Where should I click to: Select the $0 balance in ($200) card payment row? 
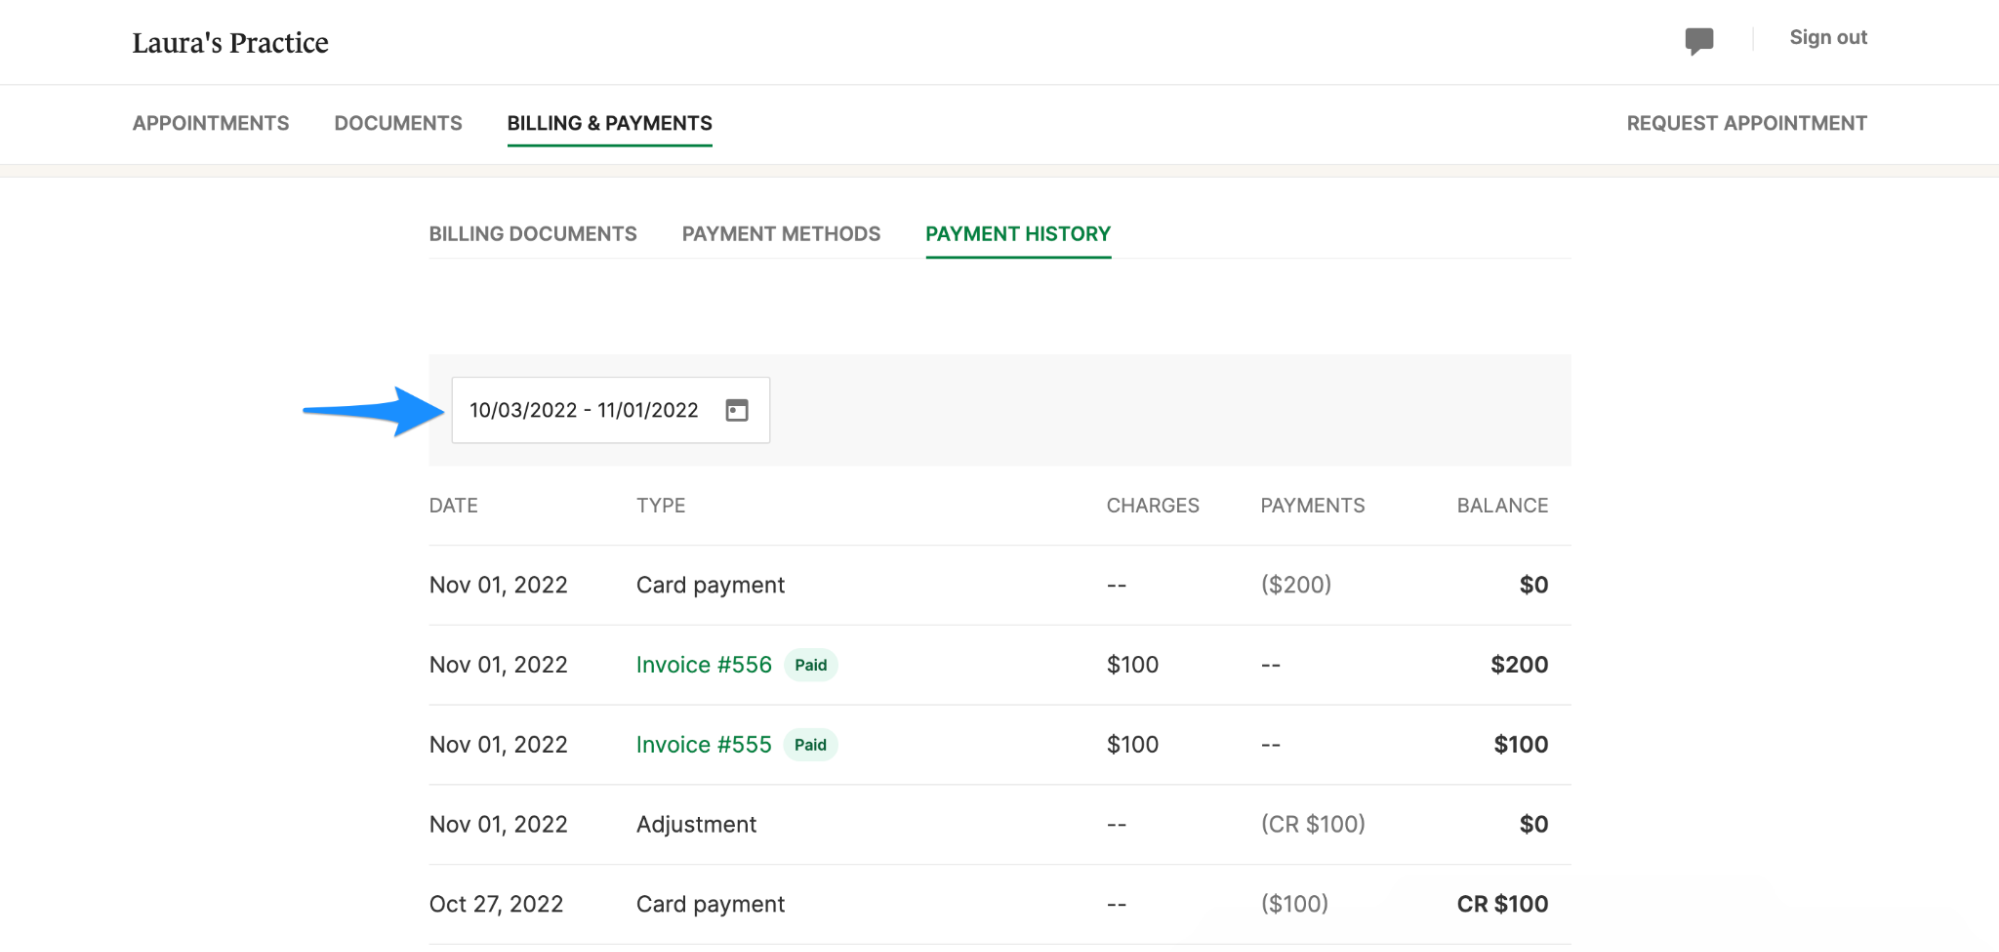tap(1534, 585)
